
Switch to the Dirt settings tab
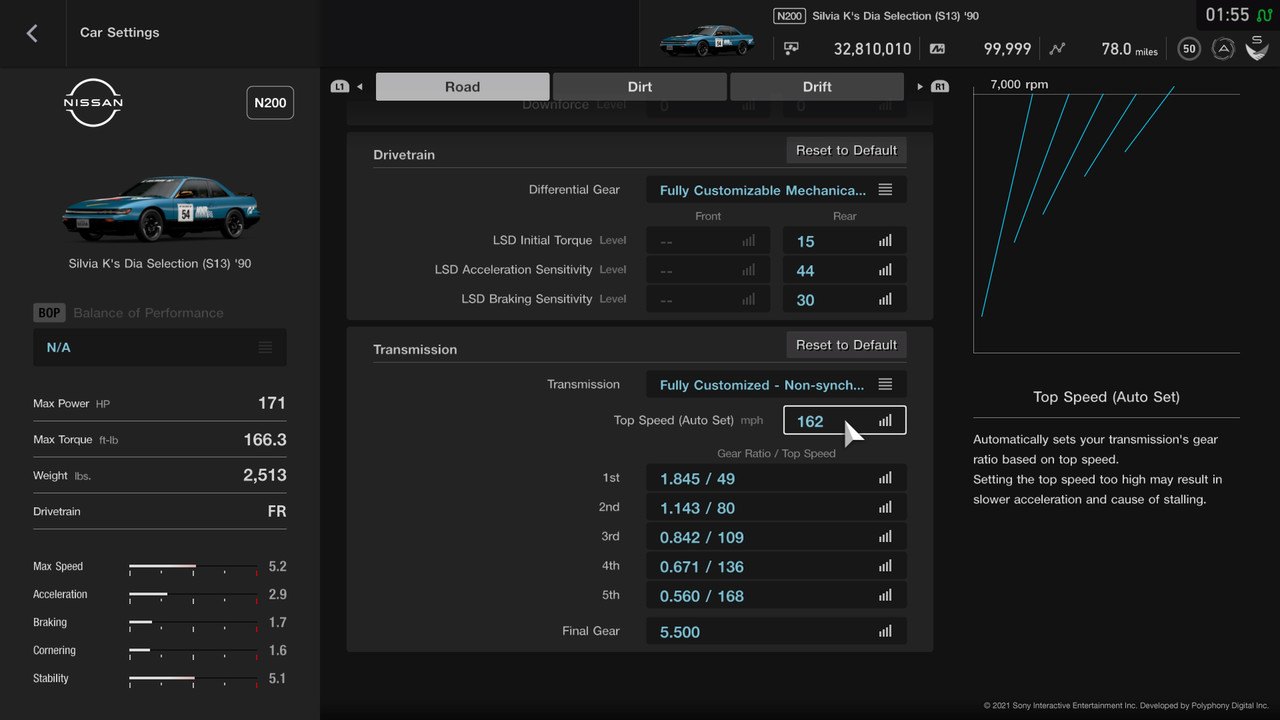click(x=640, y=87)
